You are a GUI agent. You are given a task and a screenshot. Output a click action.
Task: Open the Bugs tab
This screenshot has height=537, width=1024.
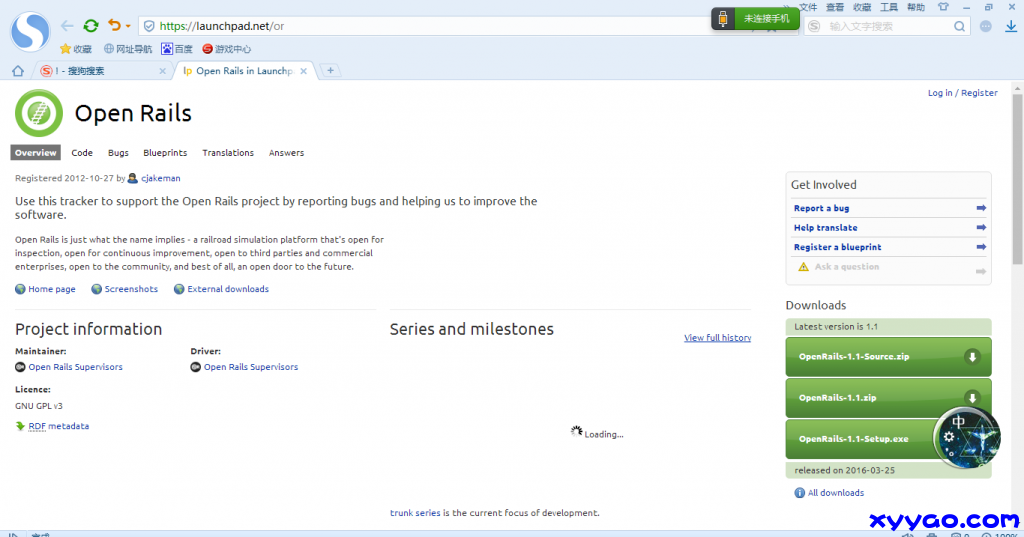coord(118,153)
